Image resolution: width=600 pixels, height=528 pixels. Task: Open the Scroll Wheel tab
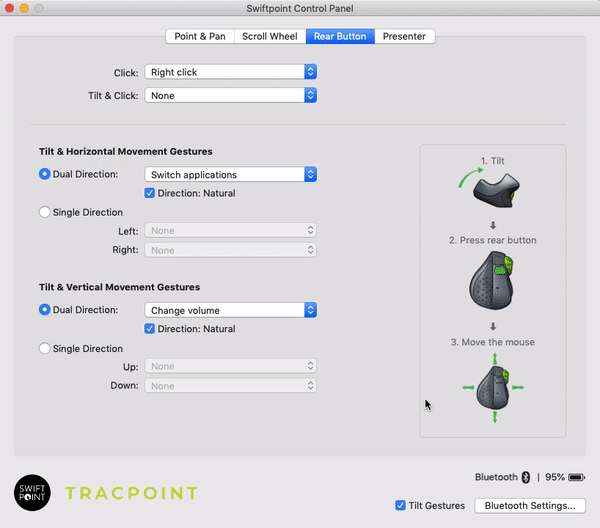[270, 36]
